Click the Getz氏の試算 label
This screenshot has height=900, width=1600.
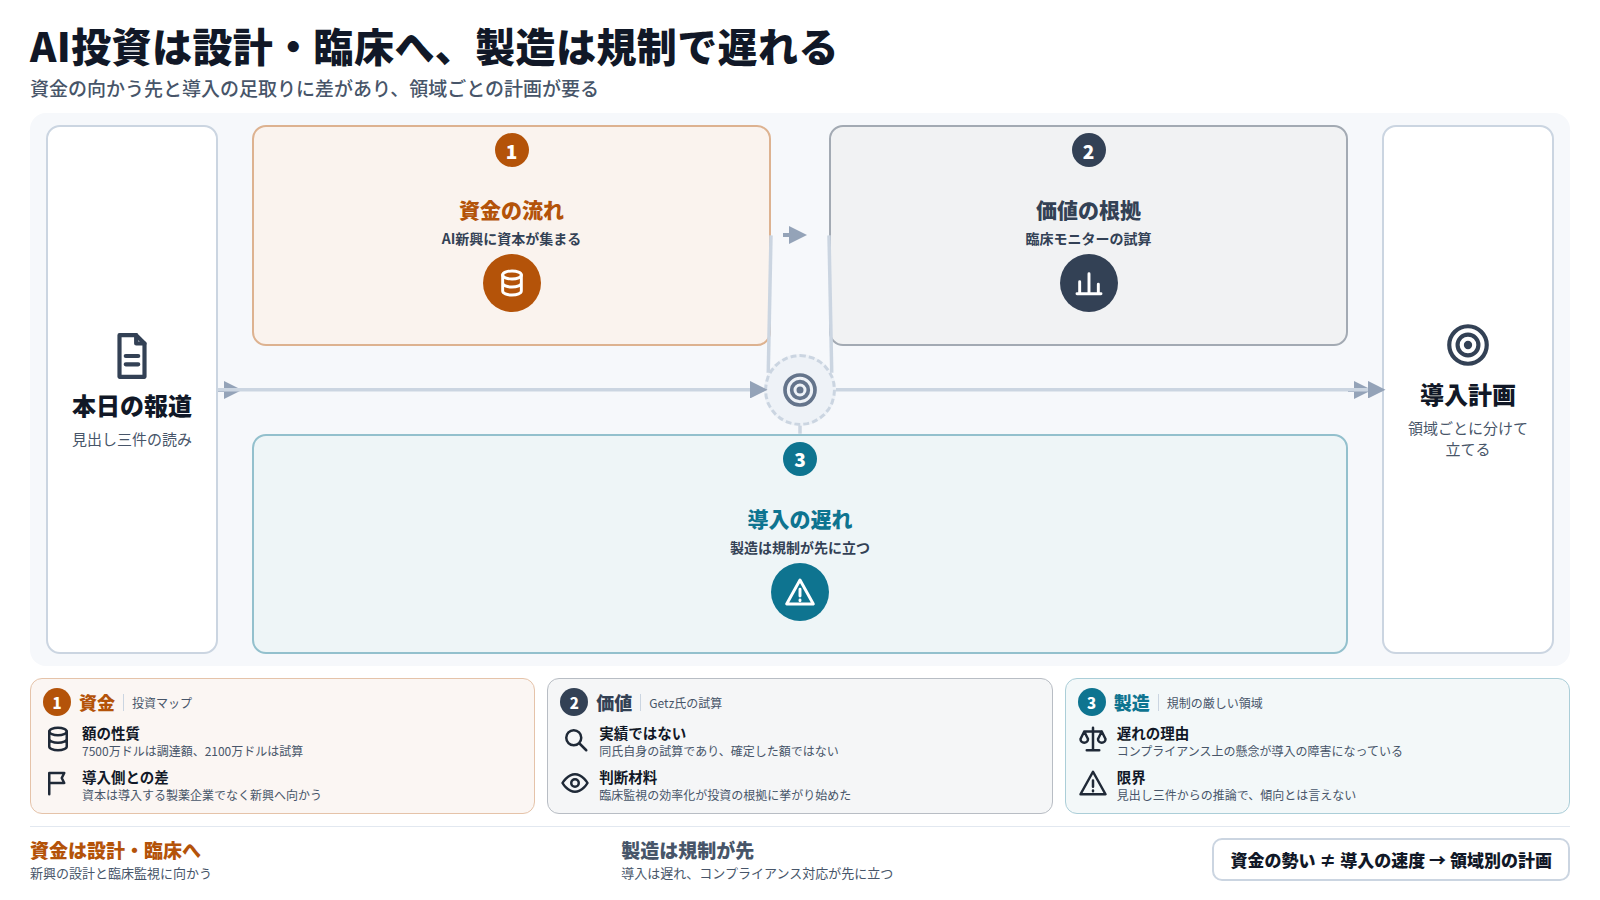pyautogui.click(x=686, y=703)
